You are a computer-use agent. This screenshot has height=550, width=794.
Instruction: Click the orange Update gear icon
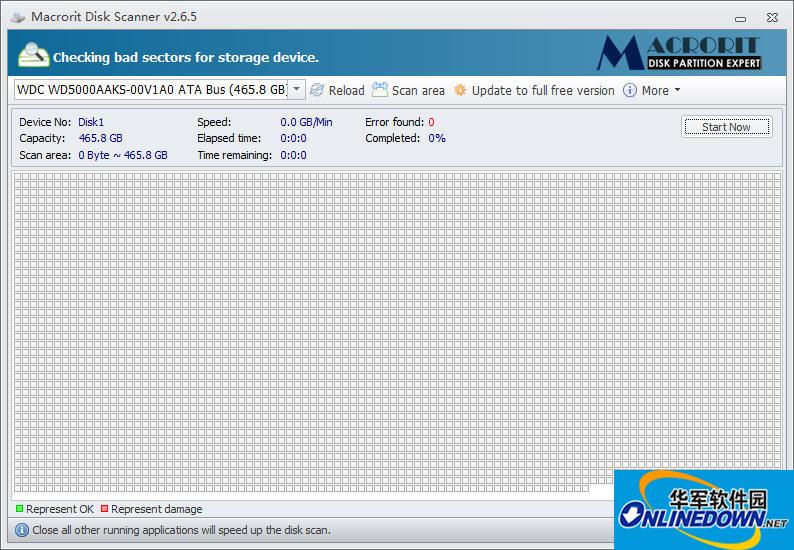coord(460,90)
